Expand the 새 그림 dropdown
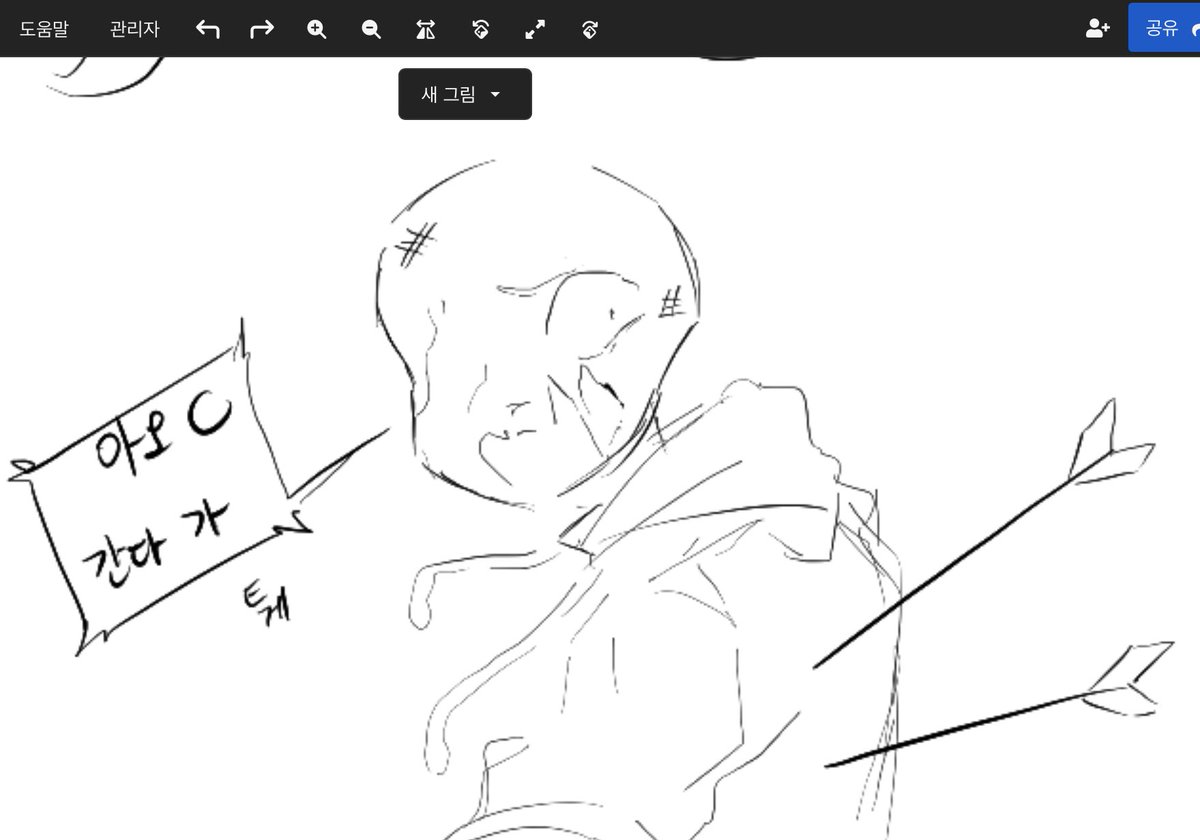 pos(465,94)
